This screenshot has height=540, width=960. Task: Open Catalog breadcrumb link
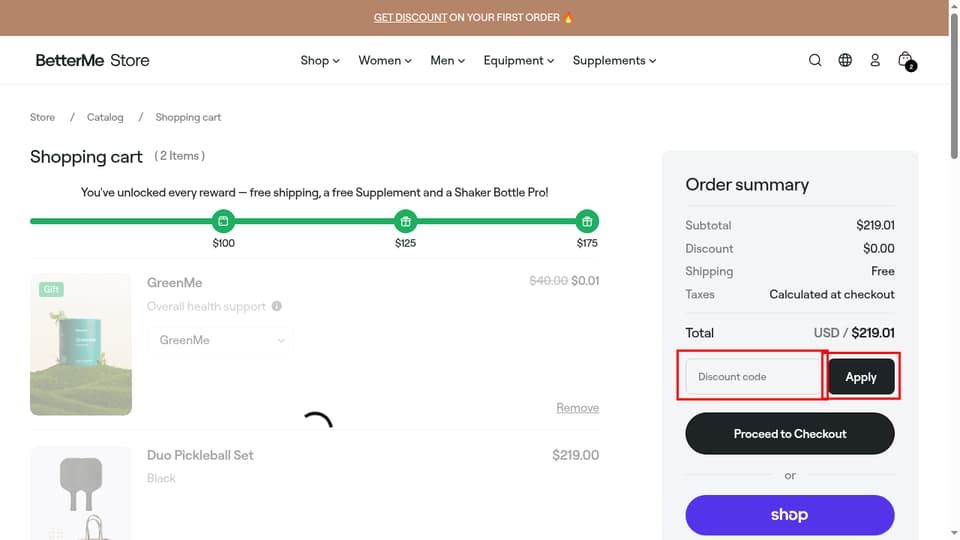(x=105, y=117)
